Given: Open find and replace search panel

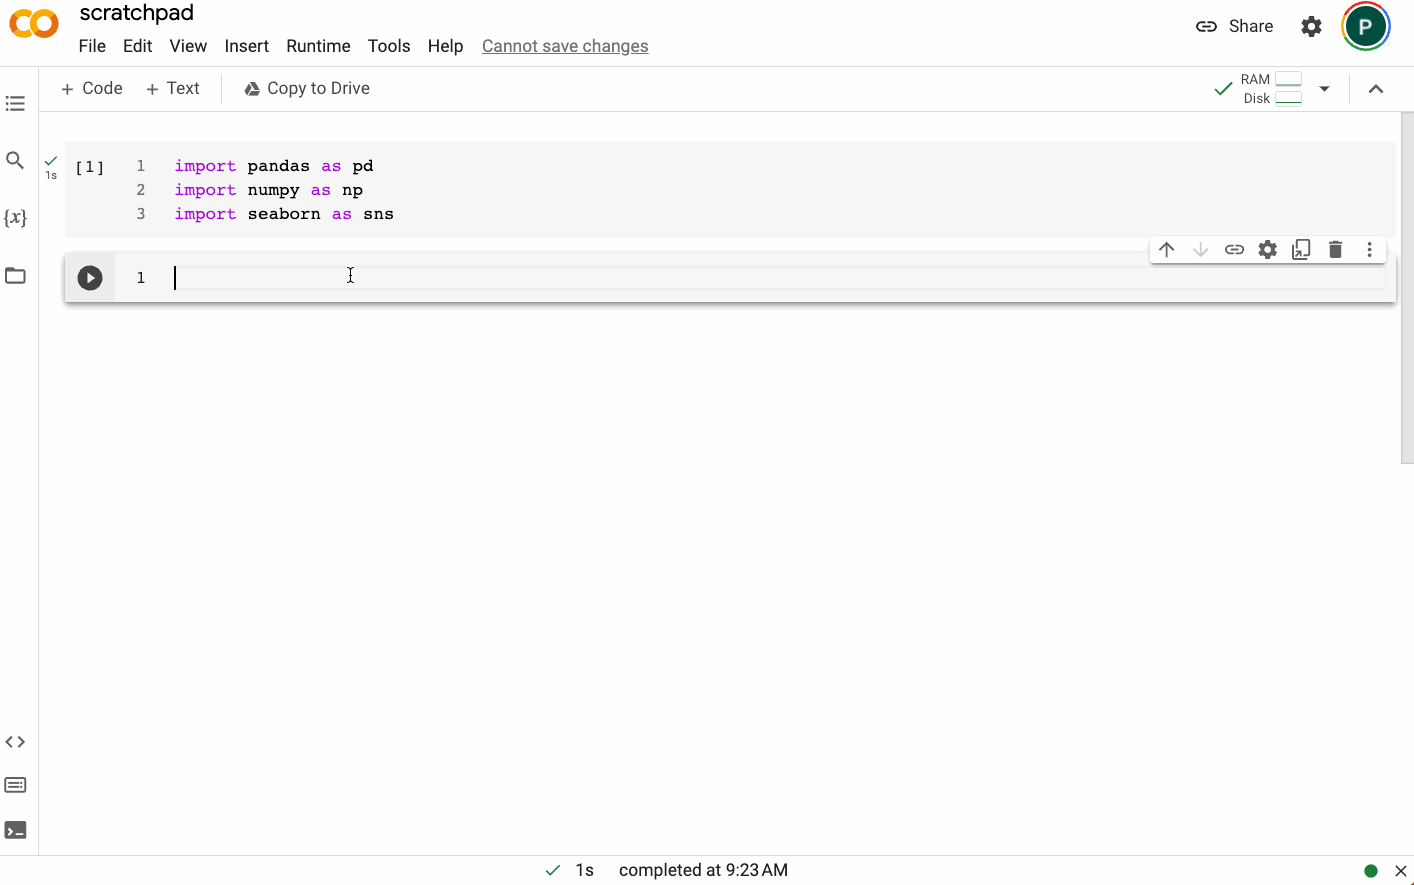Looking at the screenshot, I should [15, 160].
